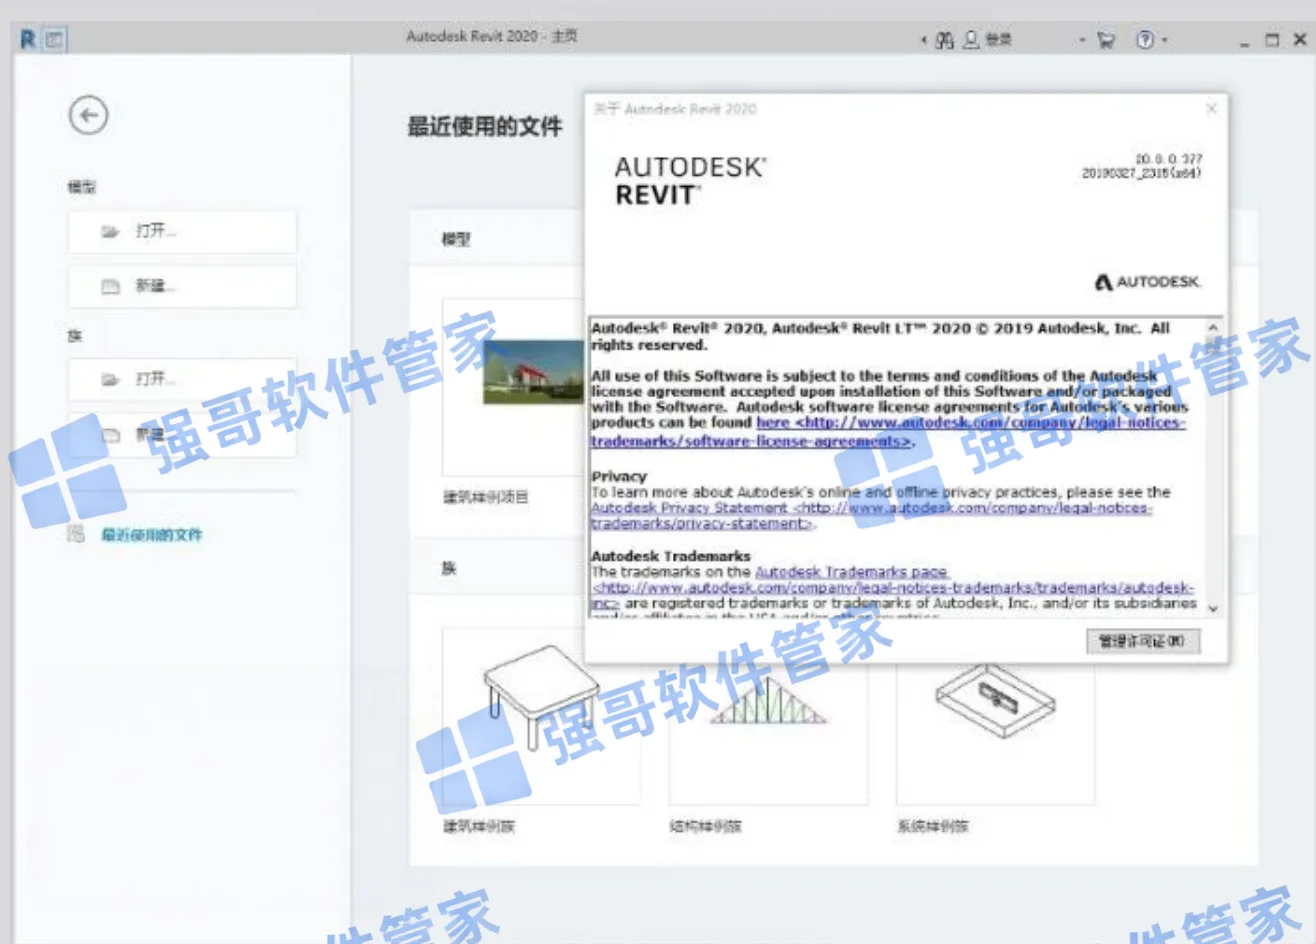
Task: Click the Autodesk Trademarks heading in license text
Action: click(671, 556)
